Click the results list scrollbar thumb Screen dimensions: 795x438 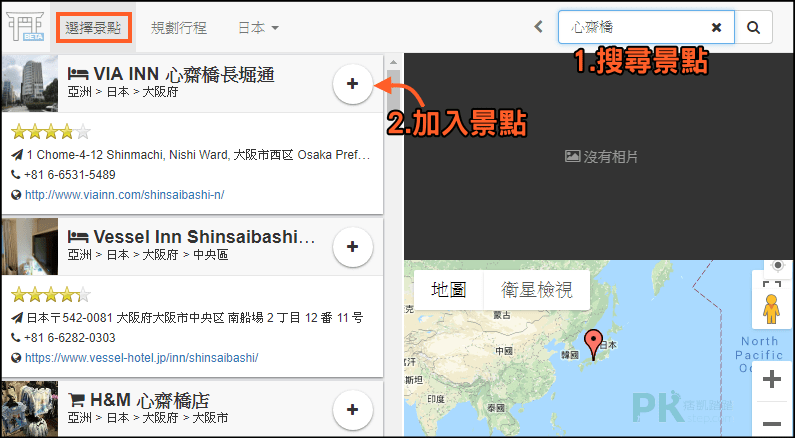(393, 91)
